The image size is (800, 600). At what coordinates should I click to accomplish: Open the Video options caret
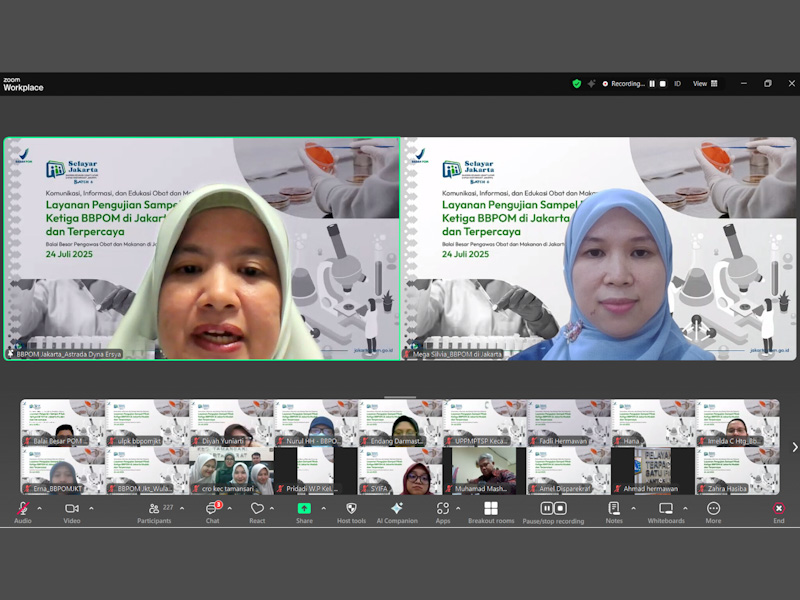(91, 508)
